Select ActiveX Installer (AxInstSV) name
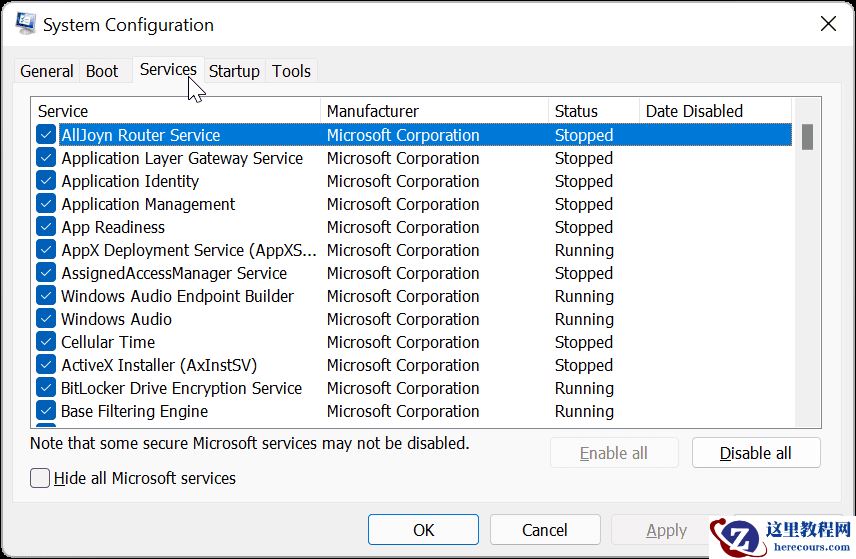 159,365
